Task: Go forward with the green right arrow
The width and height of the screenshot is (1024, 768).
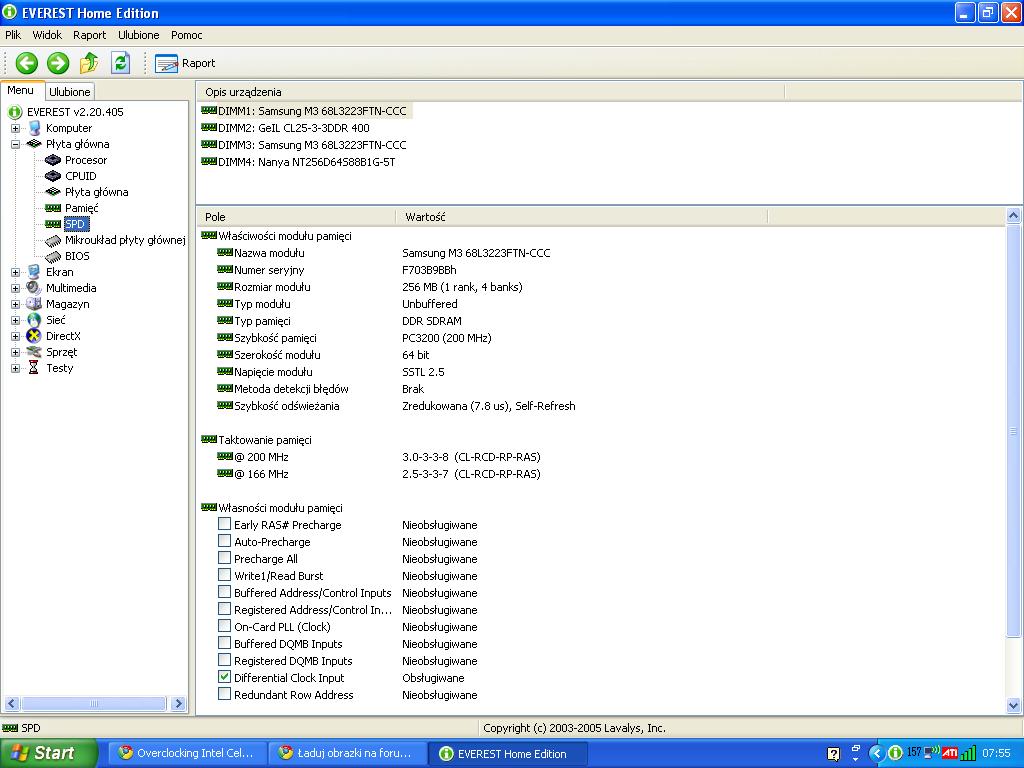Action: [58, 63]
